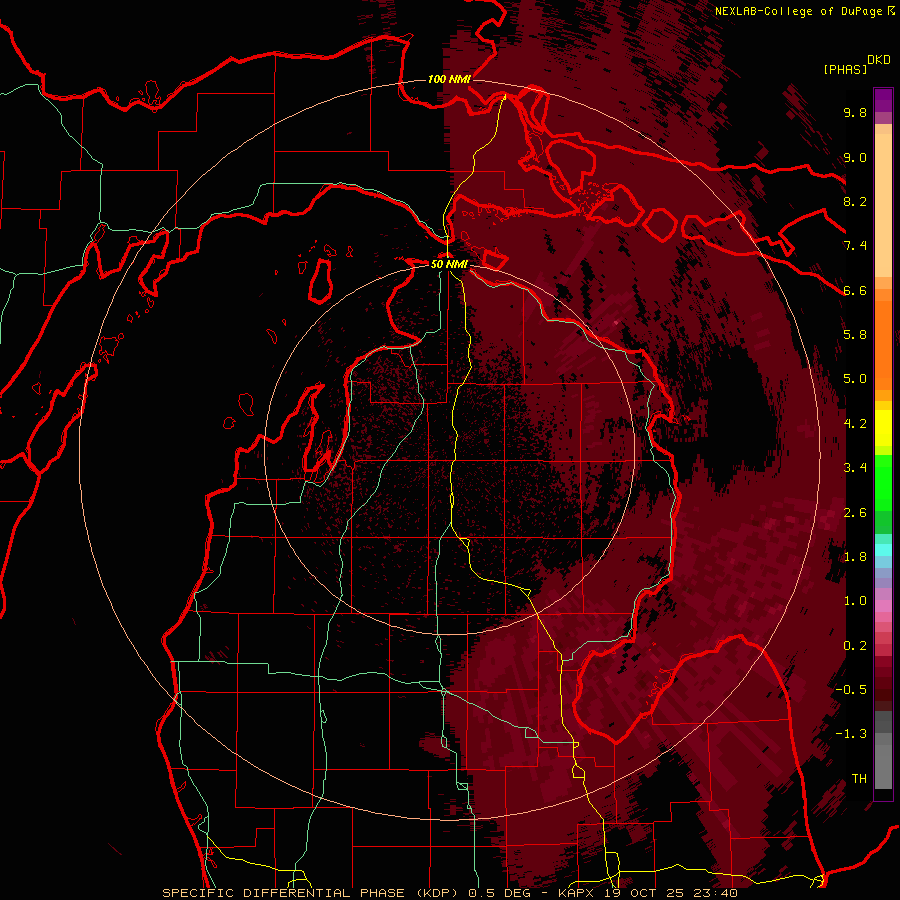Click the "NEXLAB-College of DuPage" credit text
The width and height of the screenshot is (900, 900).
(x=798, y=11)
